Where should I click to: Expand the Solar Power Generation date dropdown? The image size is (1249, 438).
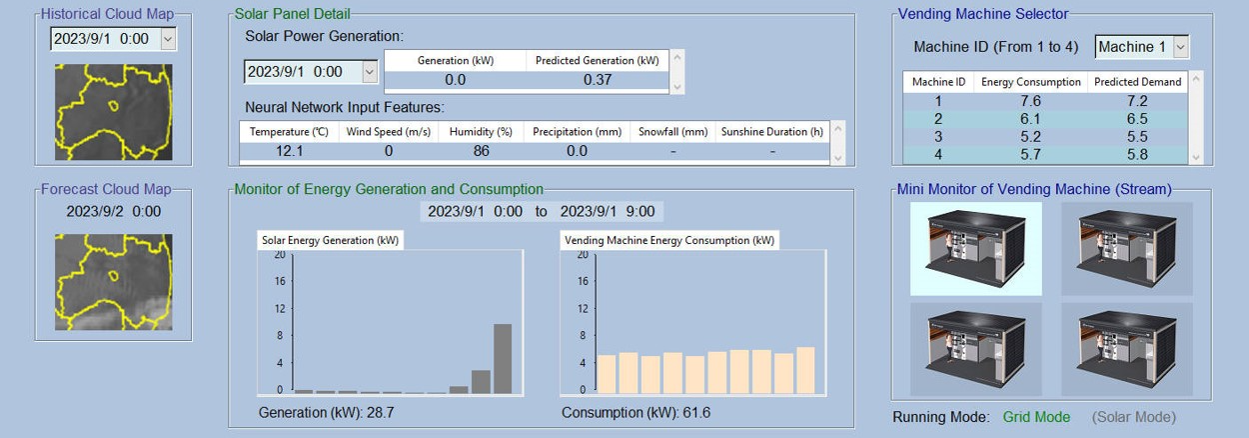pos(370,72)
